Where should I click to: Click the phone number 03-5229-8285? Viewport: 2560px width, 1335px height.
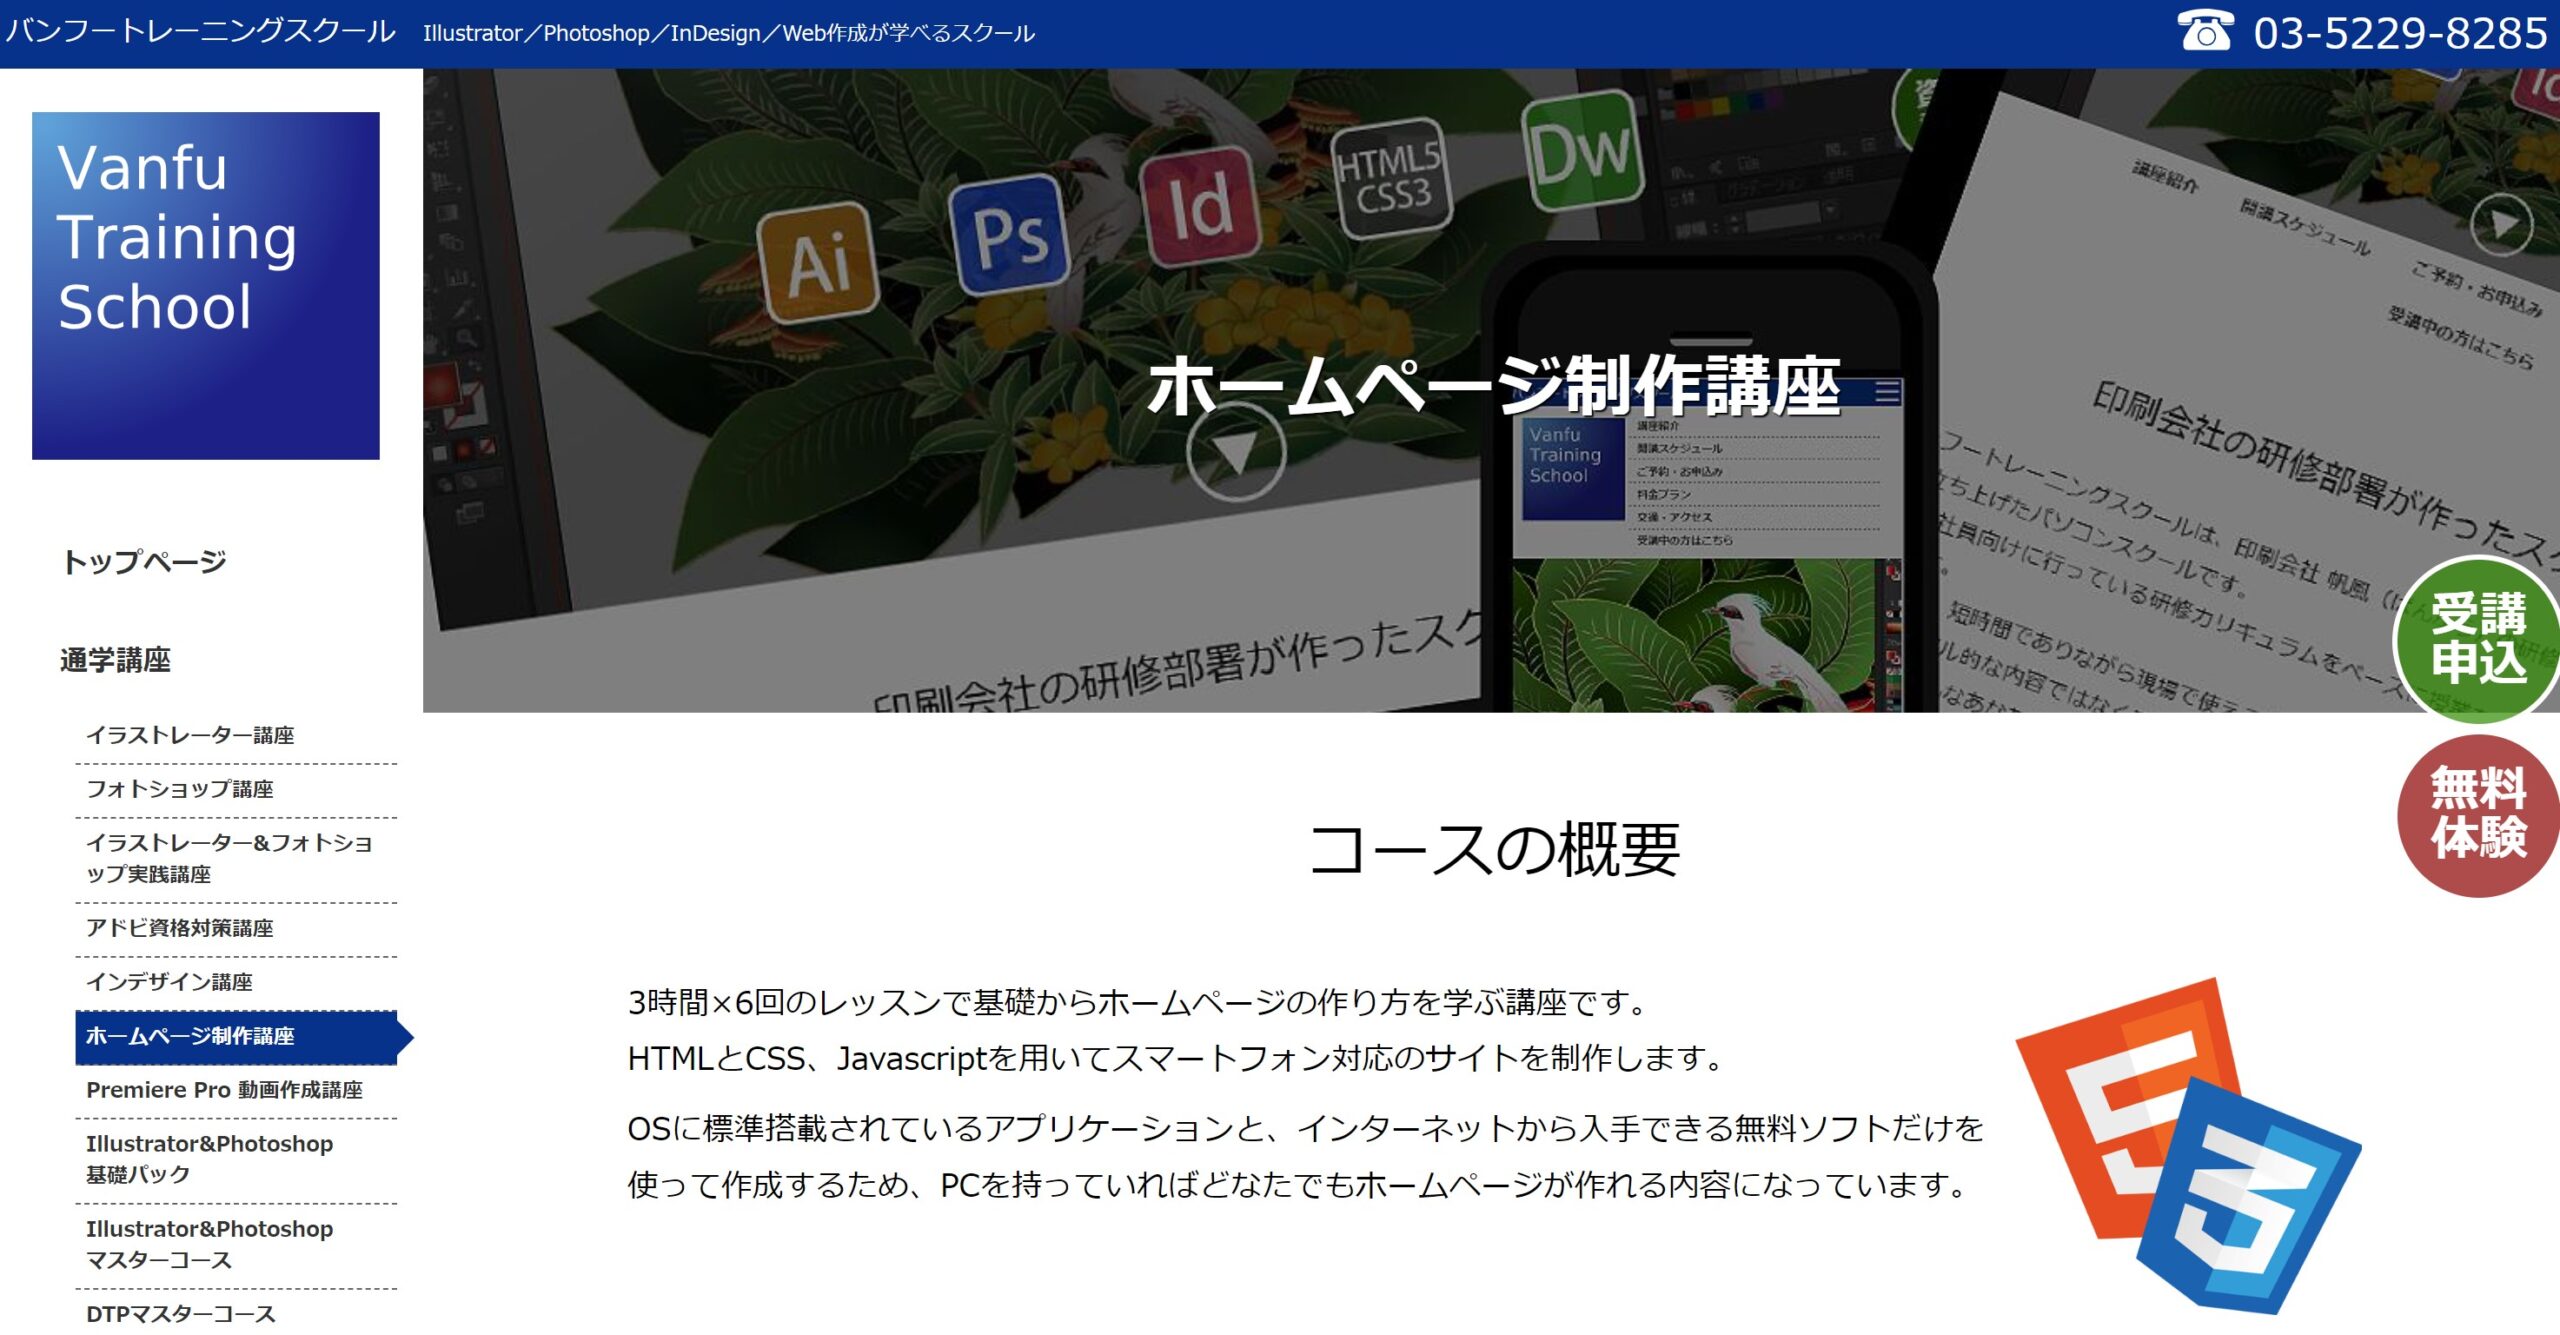click(2400, 33)
